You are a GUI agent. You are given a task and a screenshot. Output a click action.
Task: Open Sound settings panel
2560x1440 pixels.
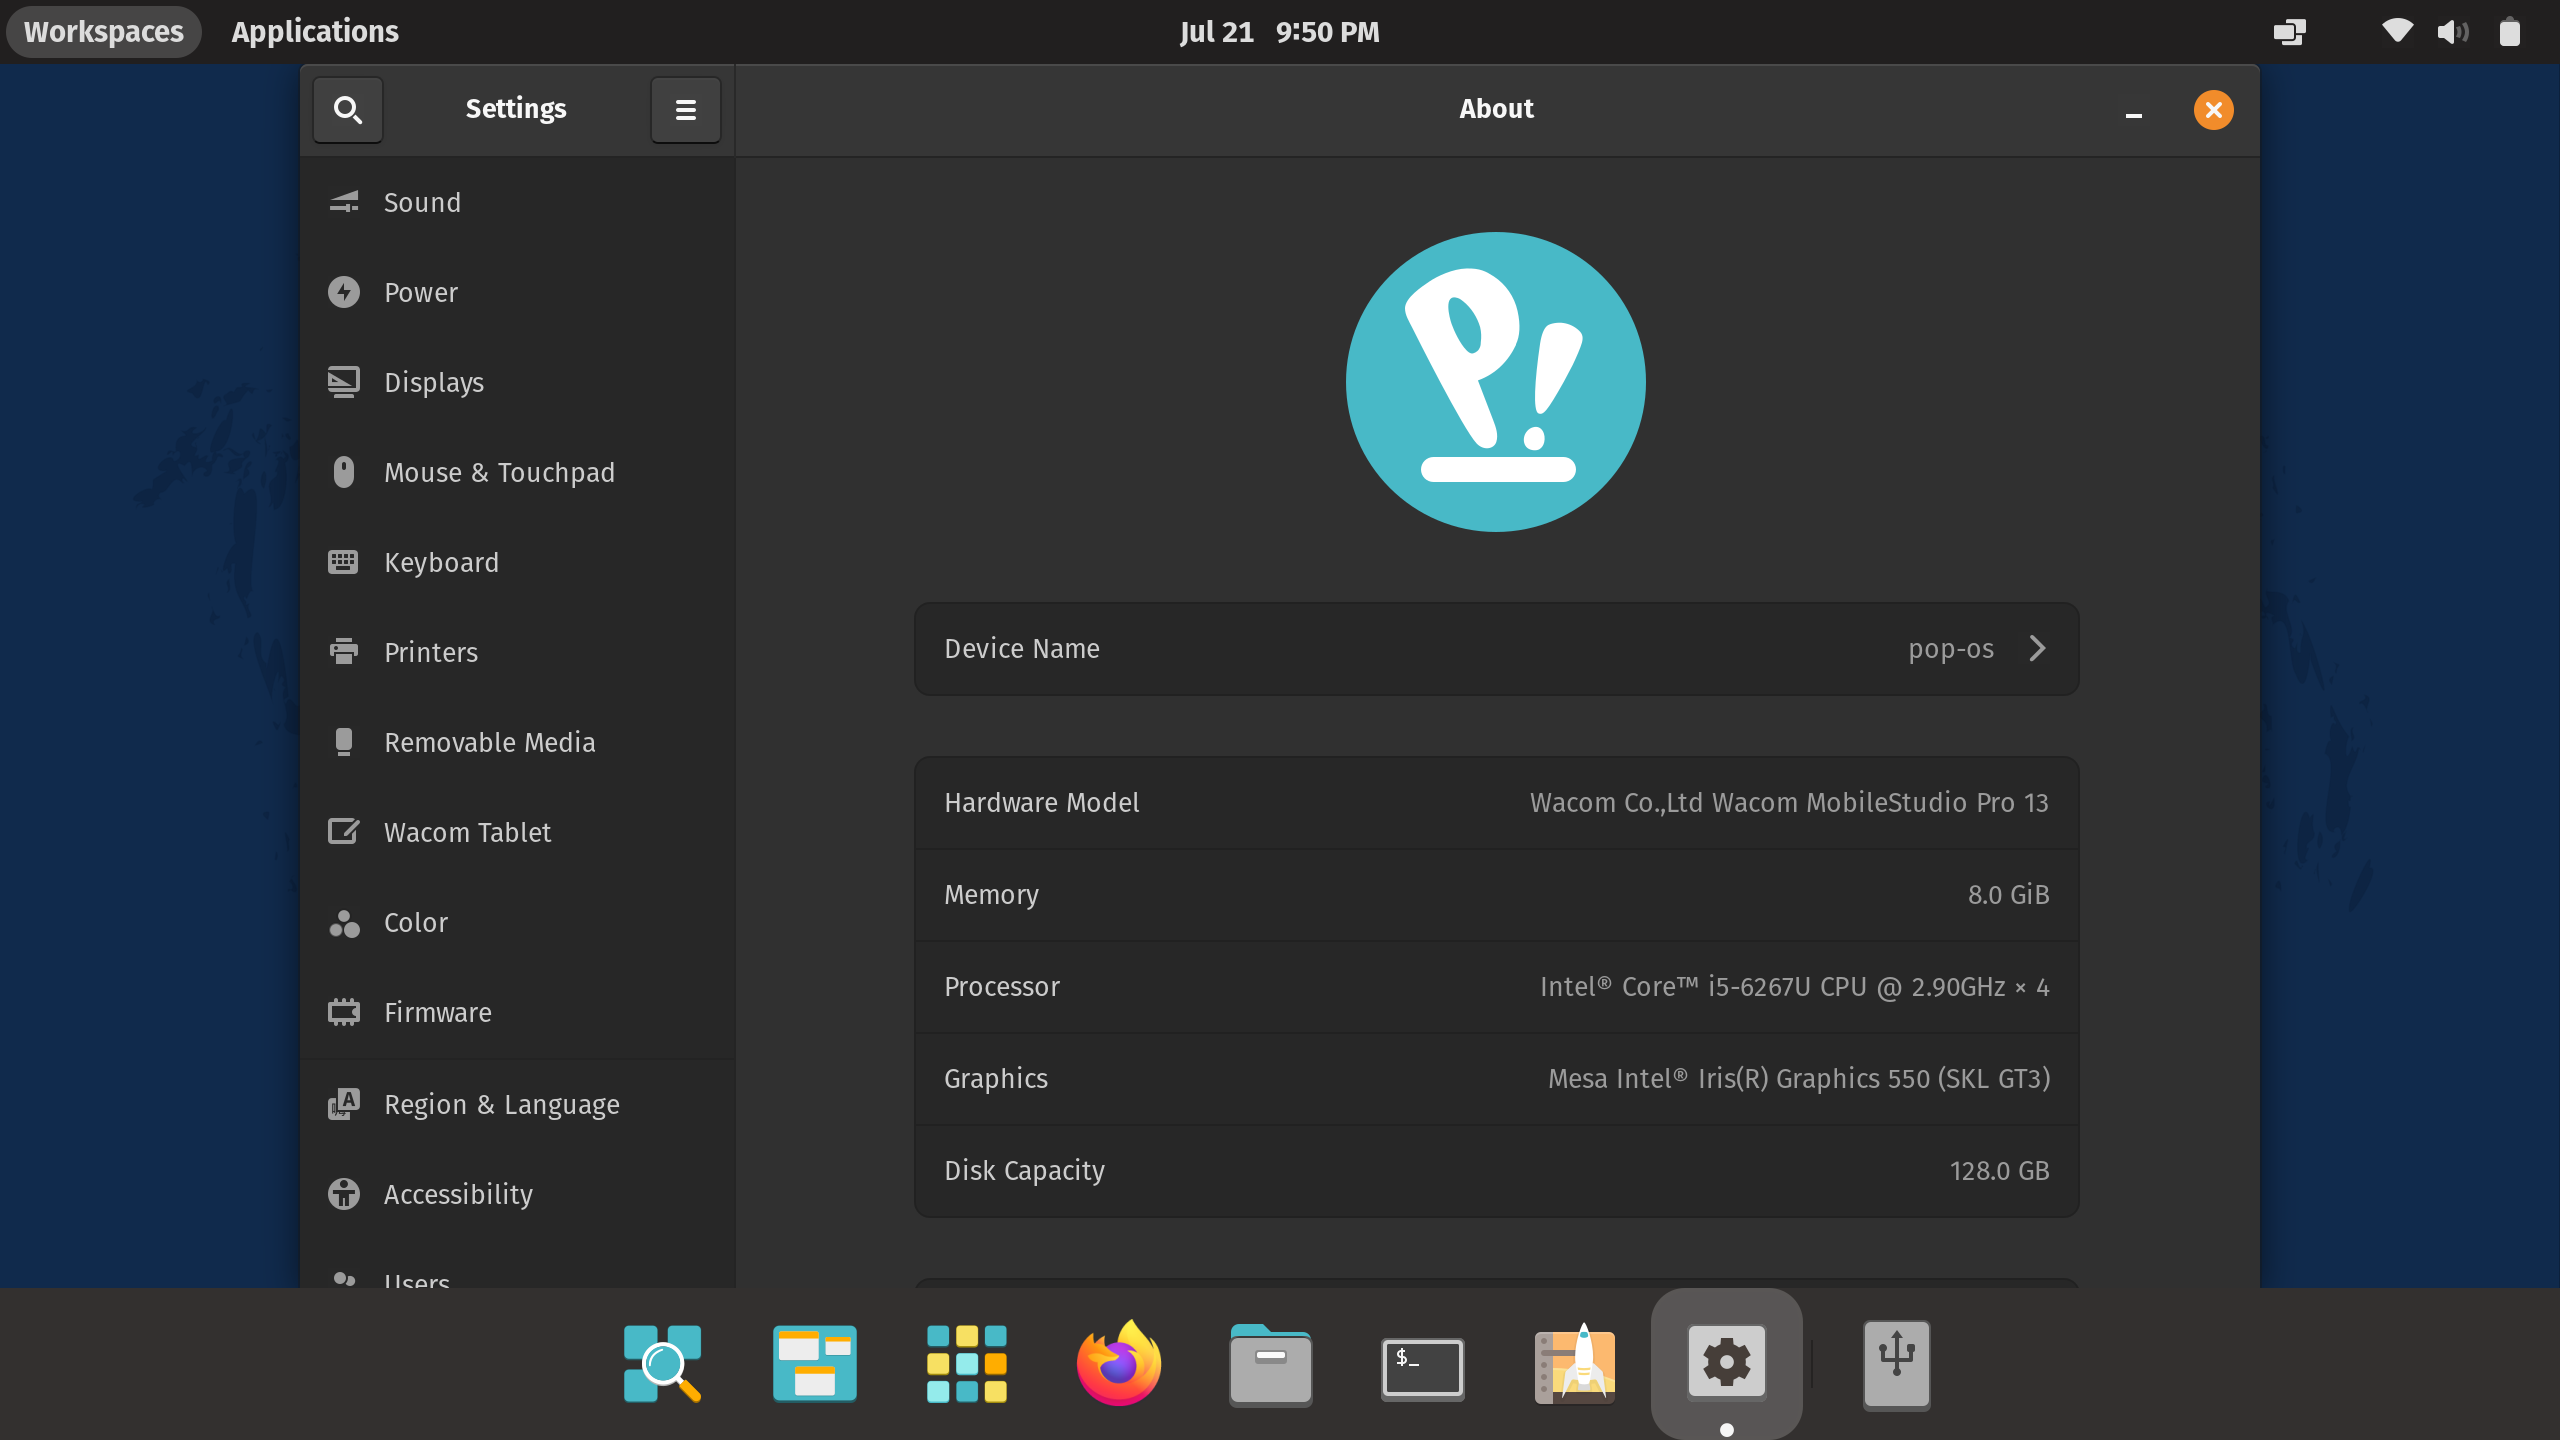(x=421, y=203)
